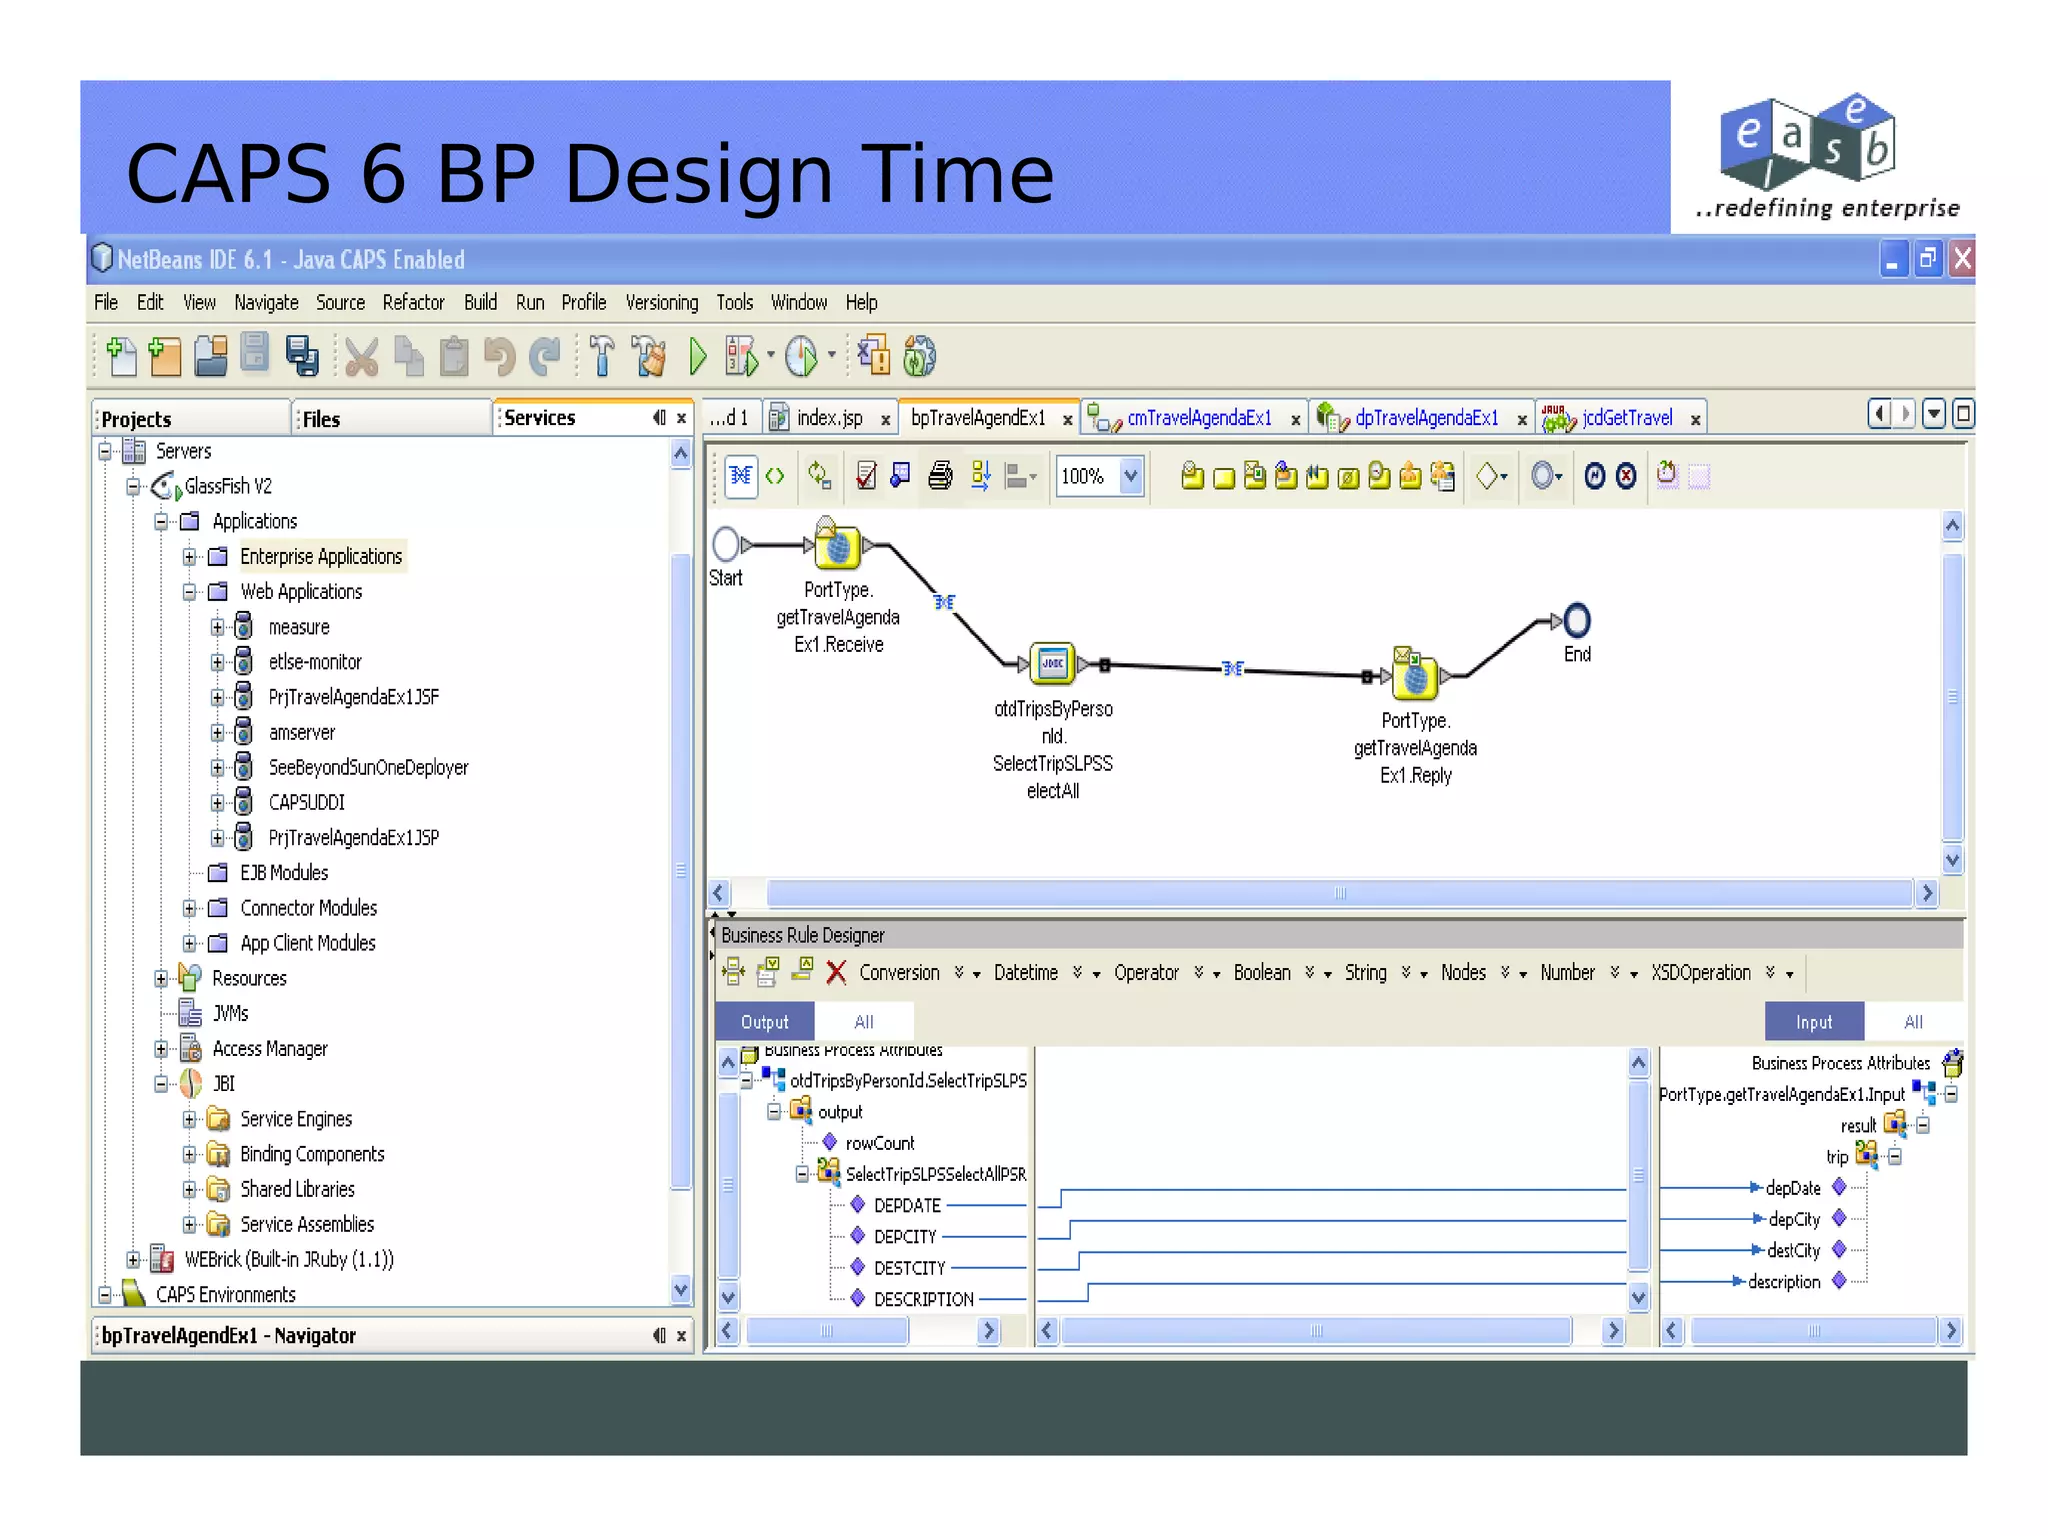Switch to the cmTravelAgendaEx1 editor tab

[x=1198, y=418]
